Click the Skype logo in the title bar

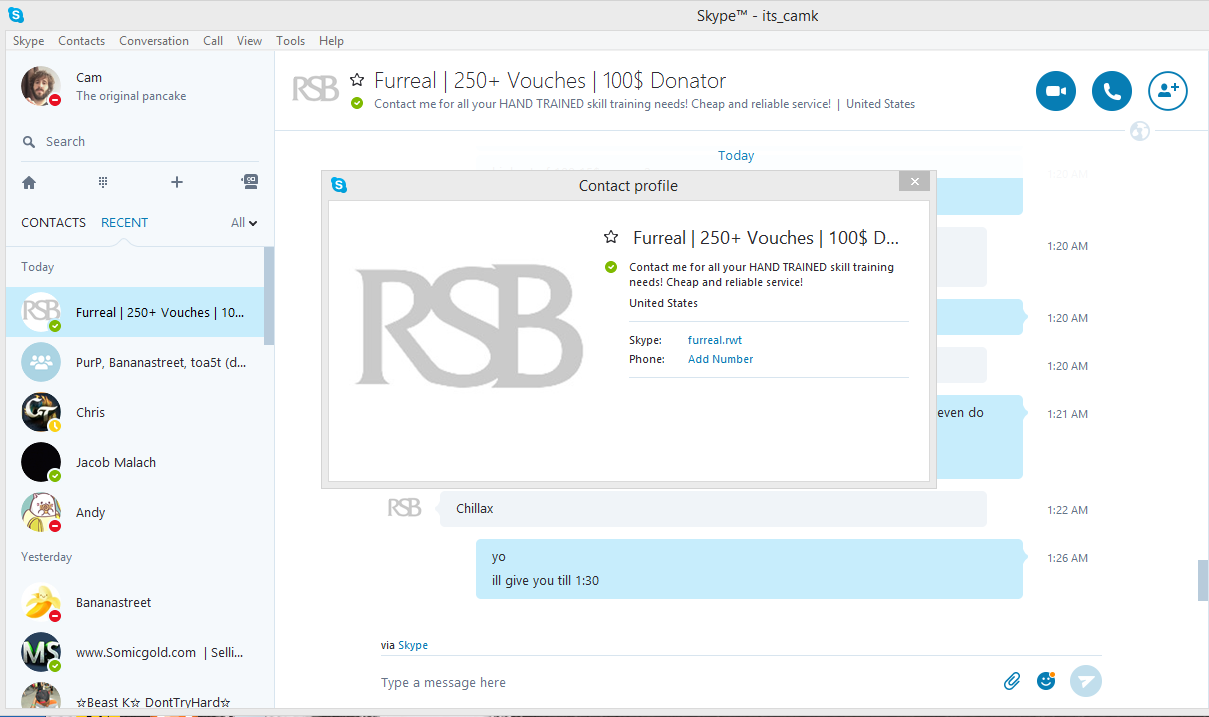point(15,15)
